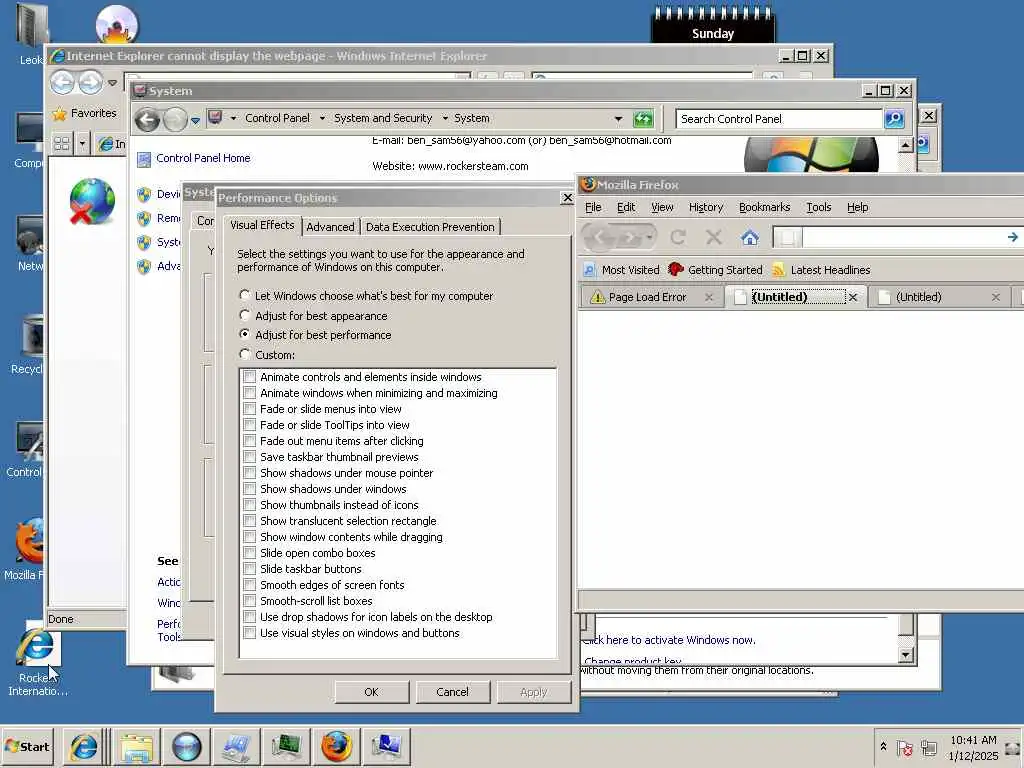Open IE recent pages dropdown arrow
1024x768 pixels.
pos(112,84)
